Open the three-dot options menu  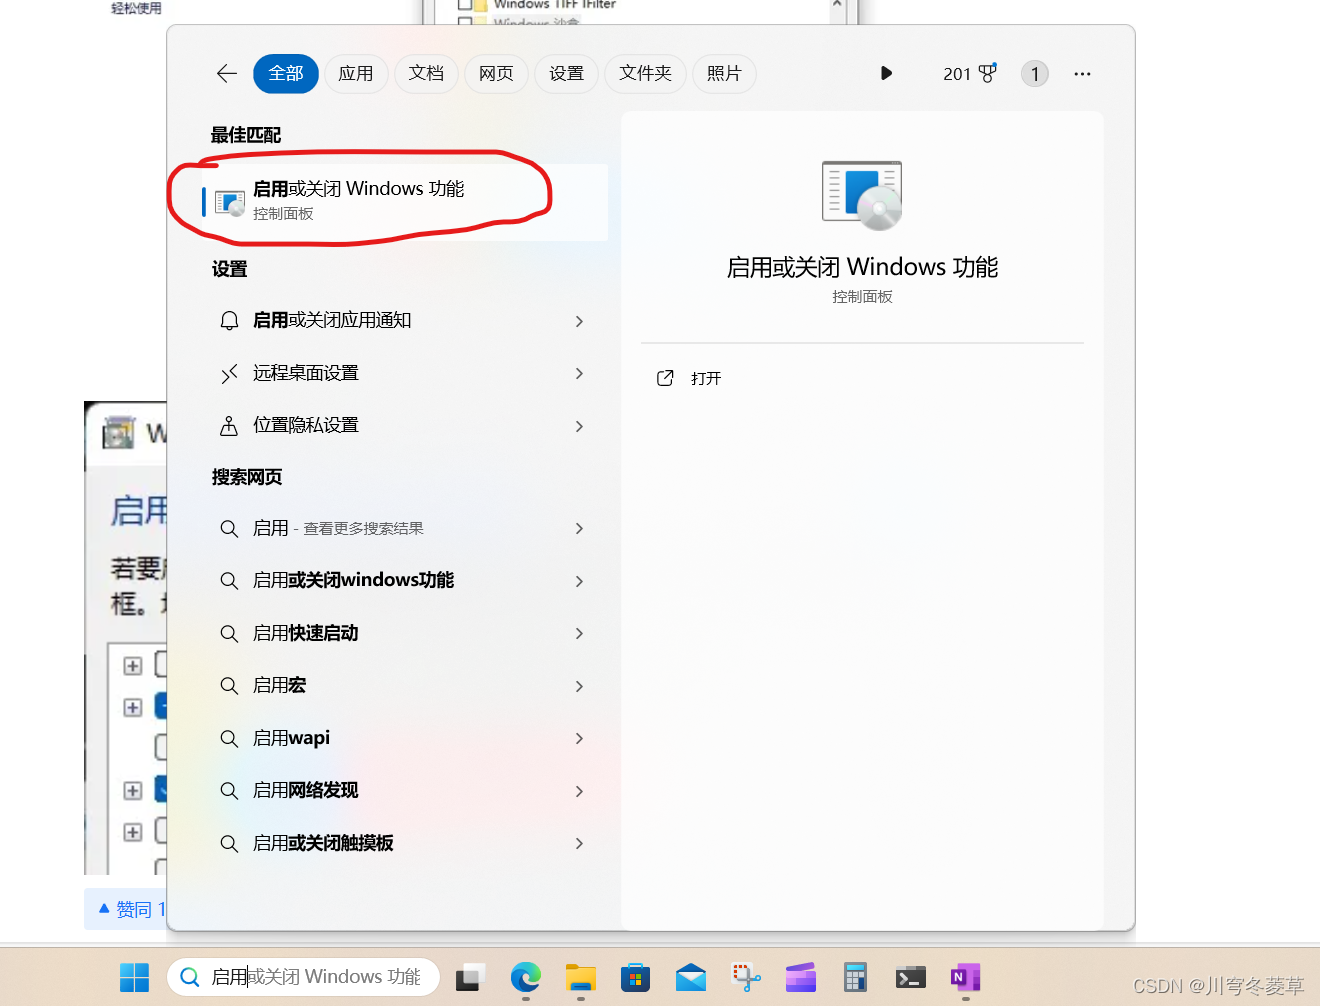pos(1082,74)
